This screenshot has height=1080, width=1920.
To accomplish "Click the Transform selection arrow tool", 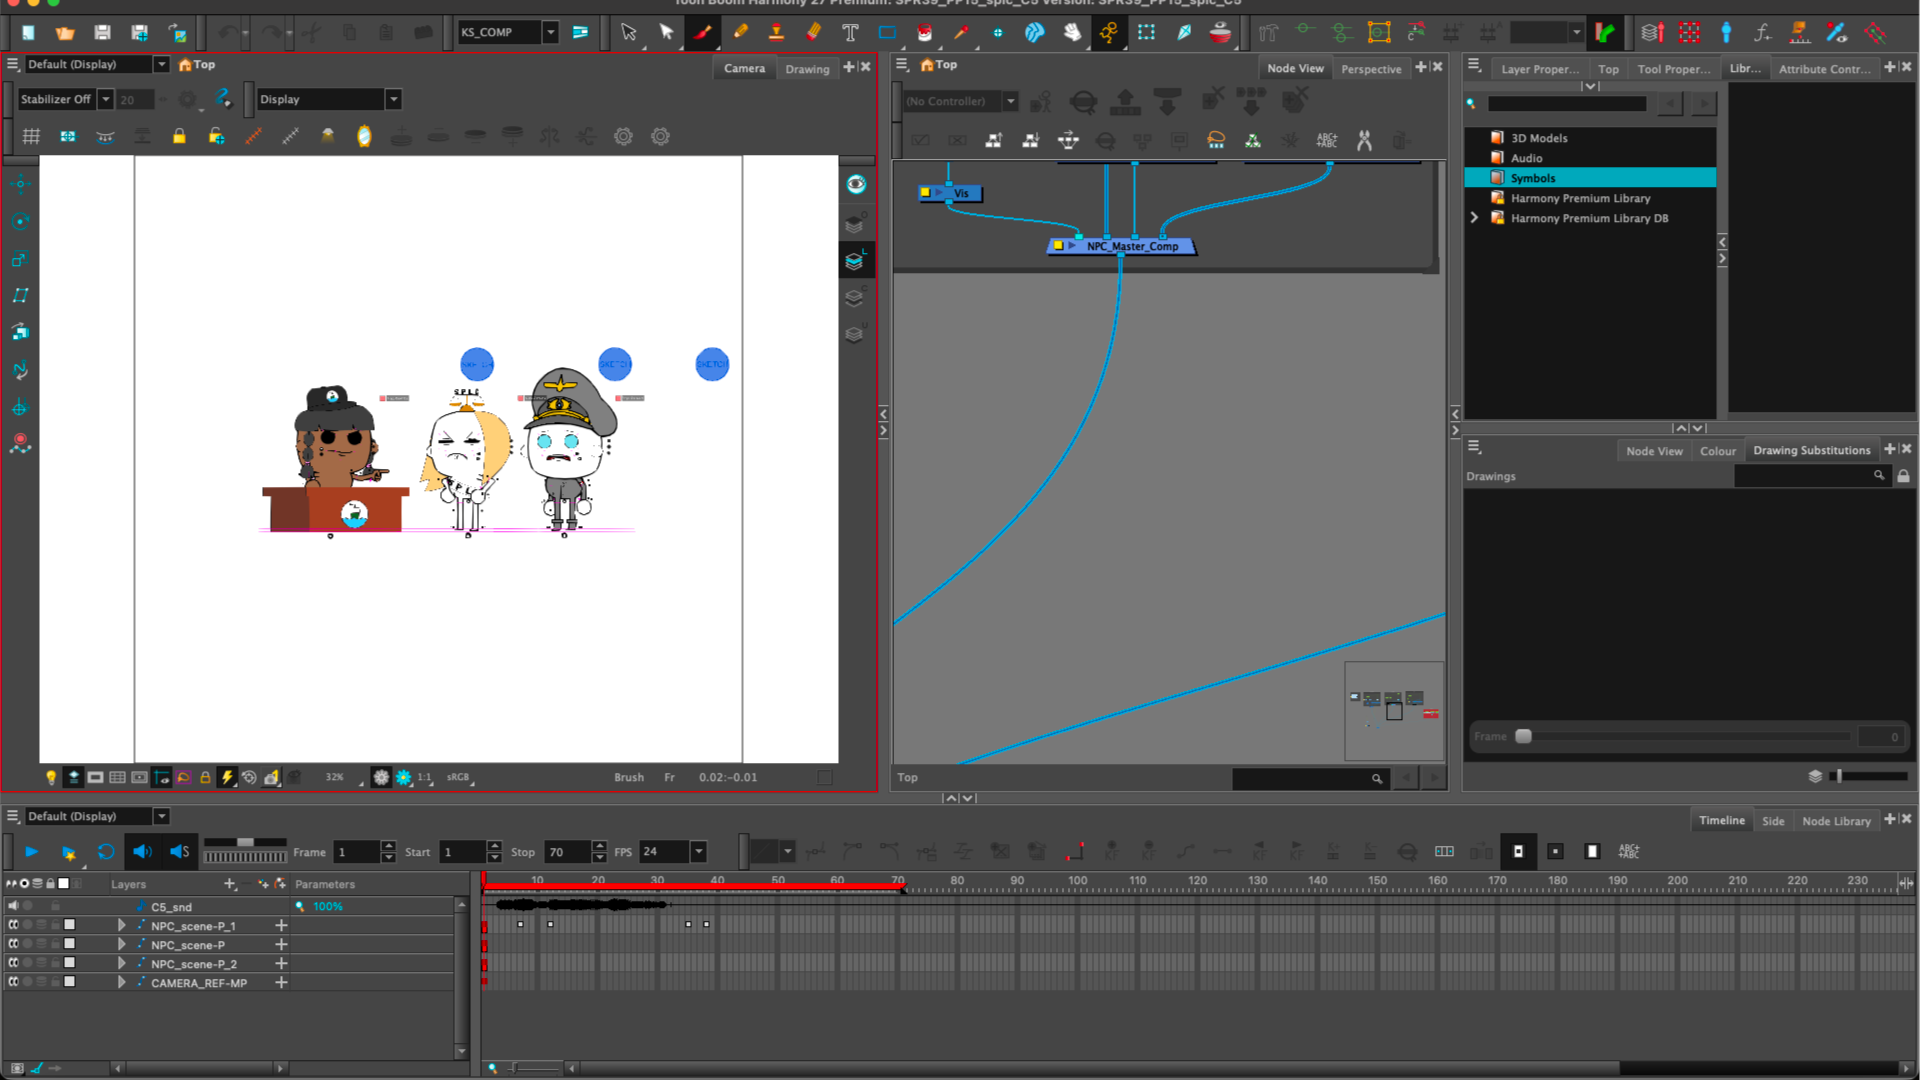I will tap(628, 33).
